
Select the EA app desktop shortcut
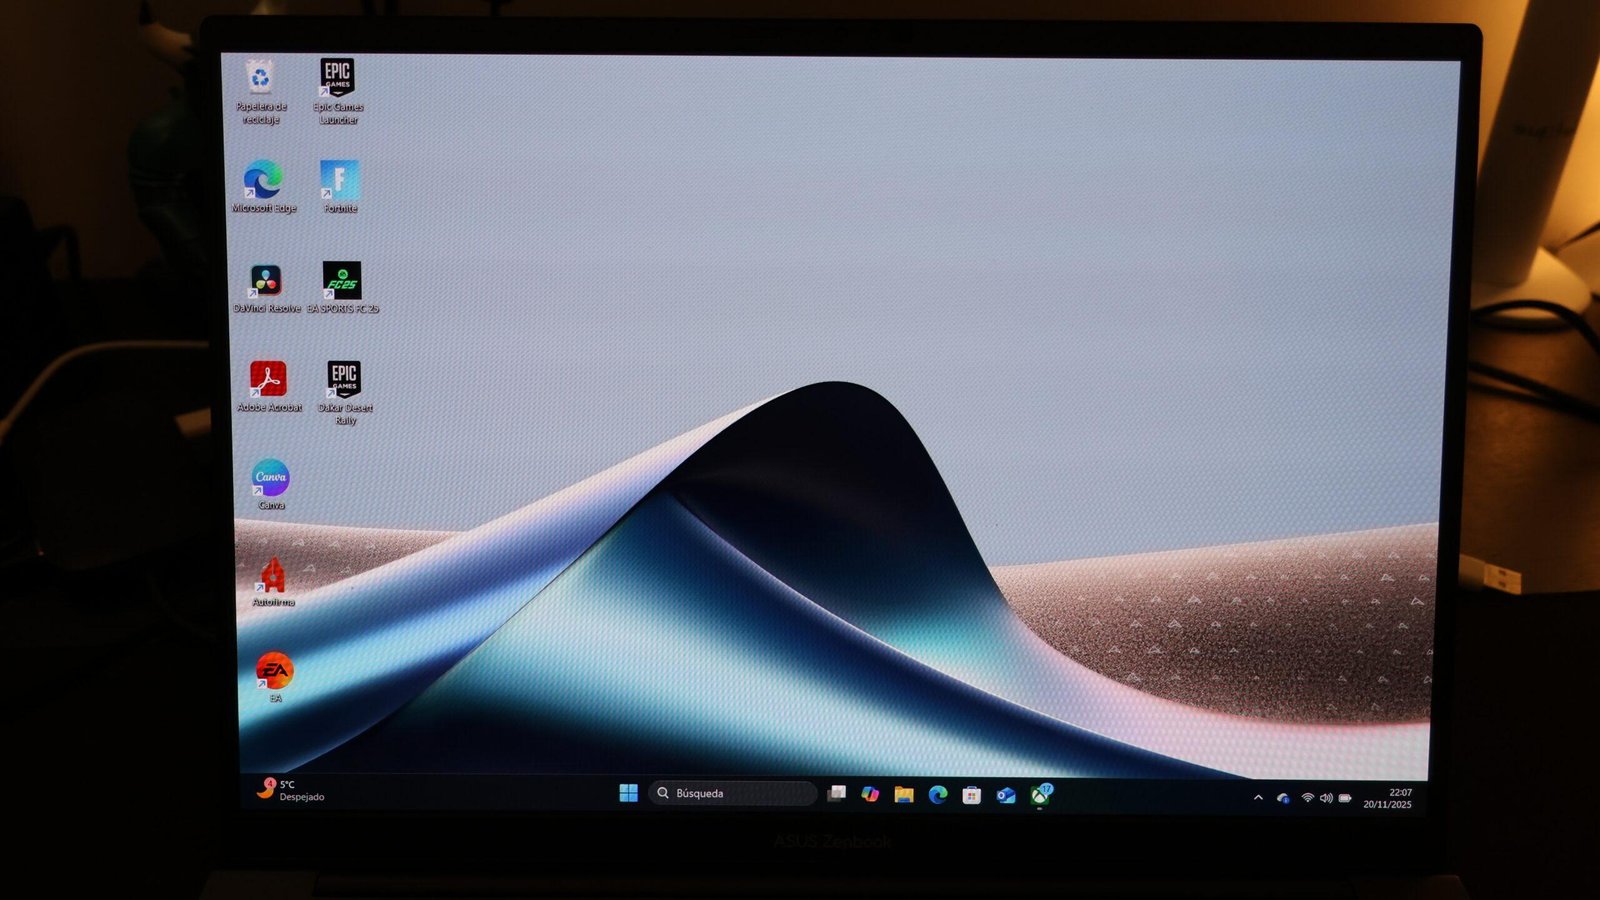click(274, 670)
